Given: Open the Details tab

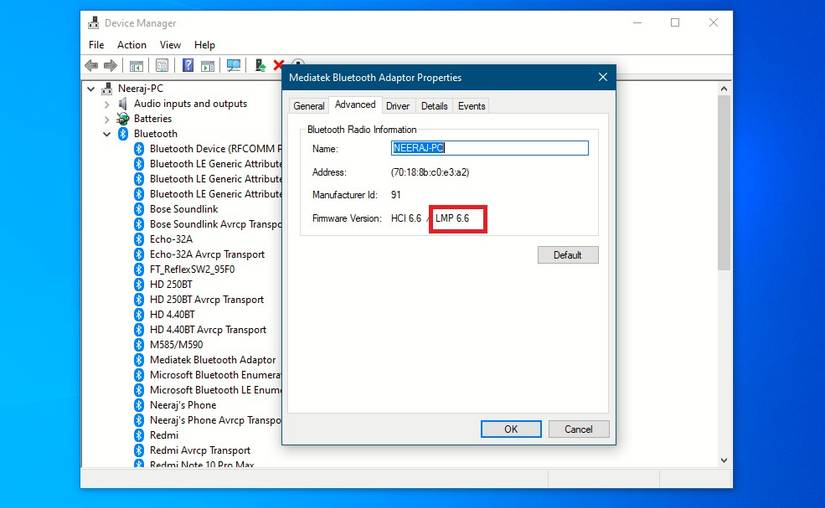Looking at the screenshot, I should click(434, 106).
